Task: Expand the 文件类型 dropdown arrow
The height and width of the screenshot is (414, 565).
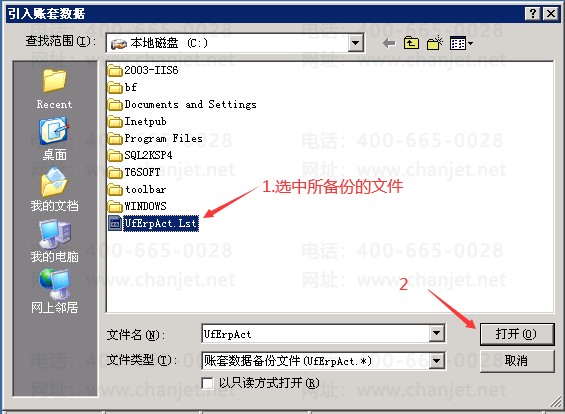Action: pos(436,361)
